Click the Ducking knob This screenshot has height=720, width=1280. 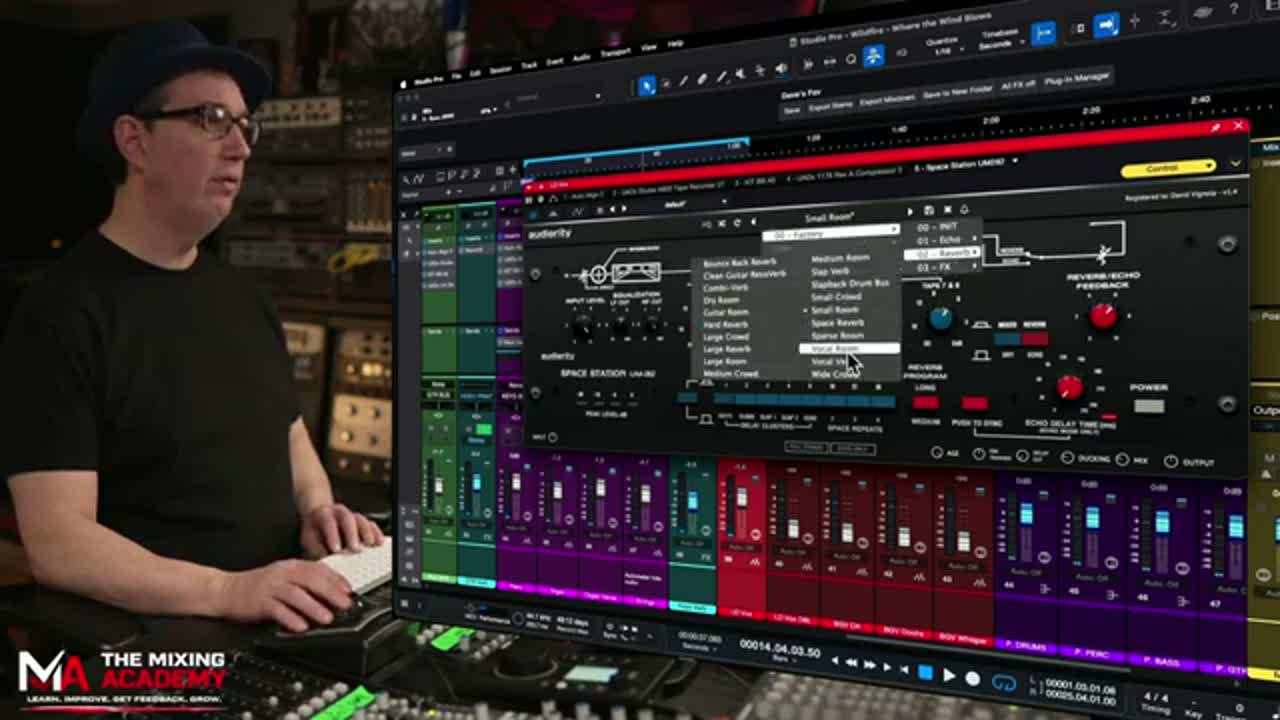click(x=1068, y=459)
